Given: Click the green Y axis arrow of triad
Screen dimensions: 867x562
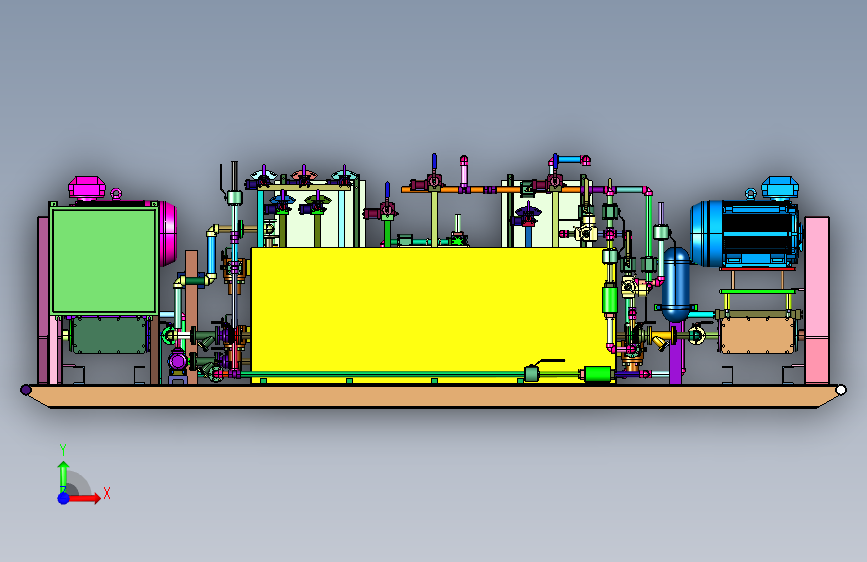Looking at the screenshot, I should point(63,475).
